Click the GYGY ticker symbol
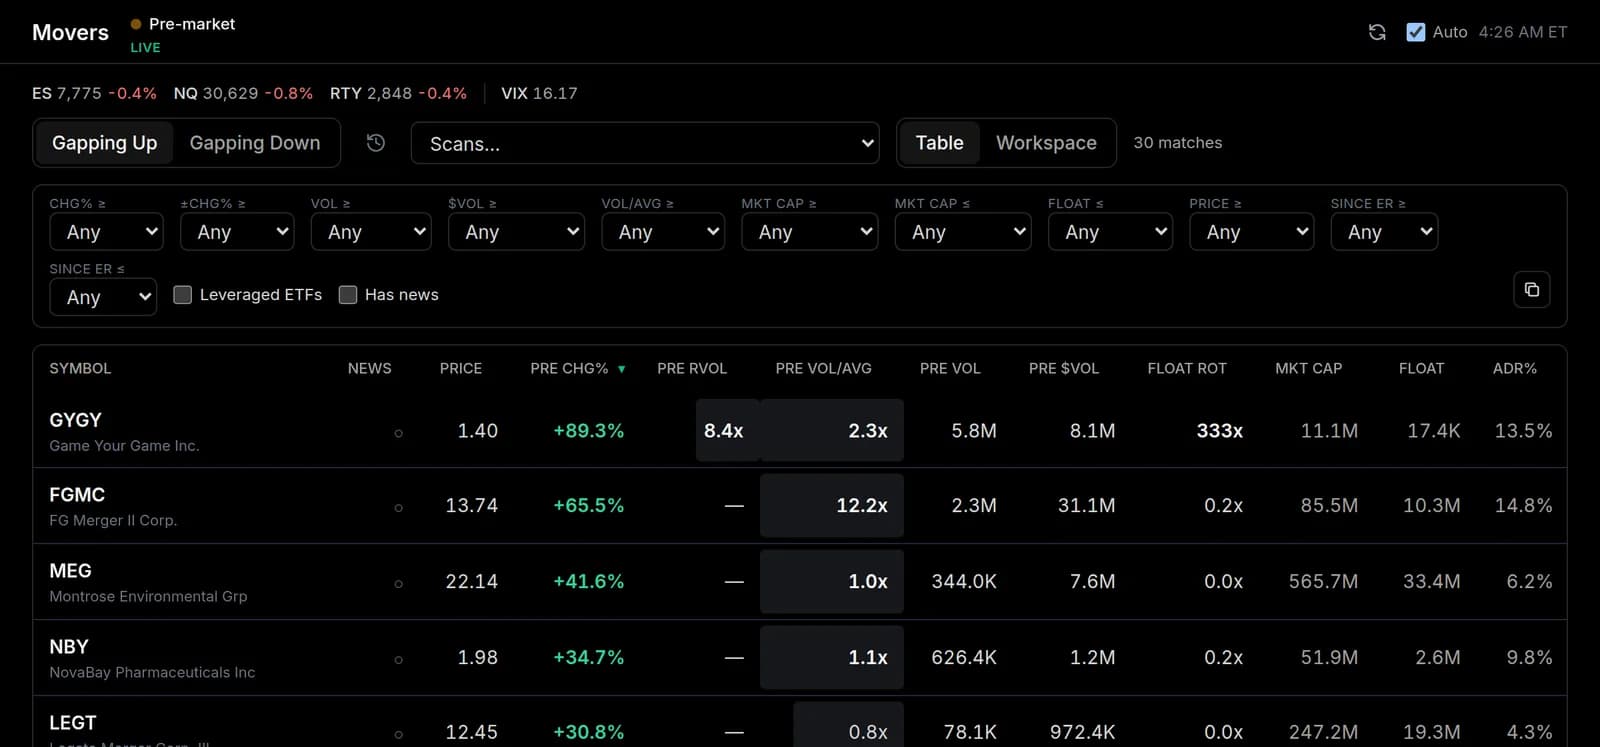1600x747 pixels. click(76, 420)
